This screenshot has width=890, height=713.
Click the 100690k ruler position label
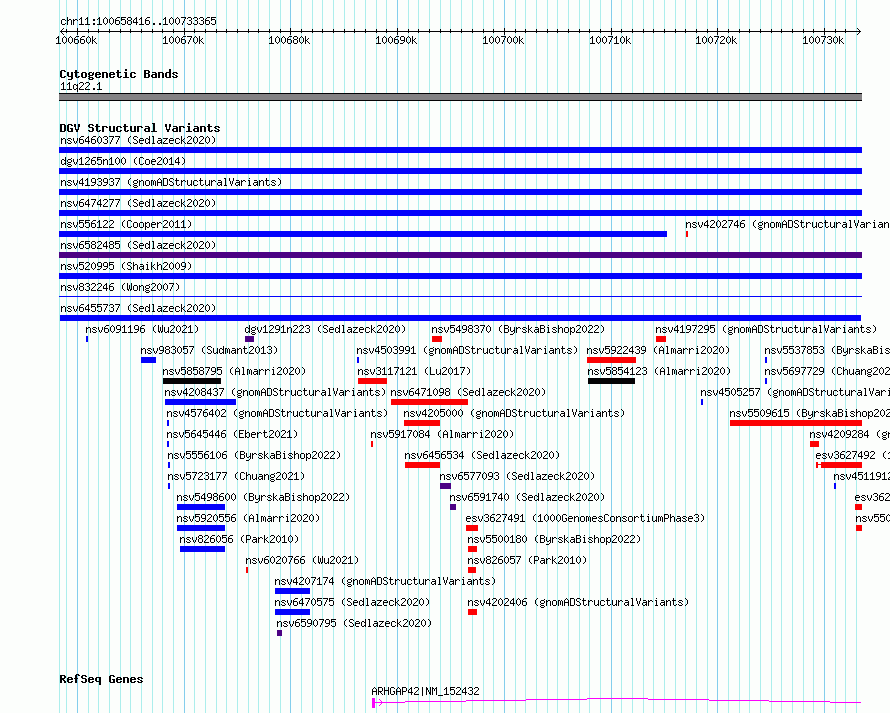(x=396, y=40)
